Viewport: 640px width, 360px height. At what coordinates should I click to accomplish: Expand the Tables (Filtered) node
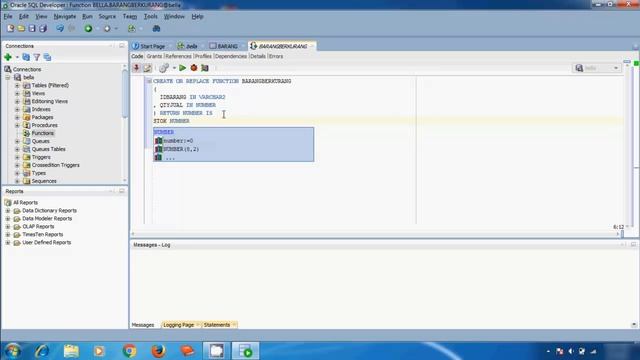click(x=17, y=85)
